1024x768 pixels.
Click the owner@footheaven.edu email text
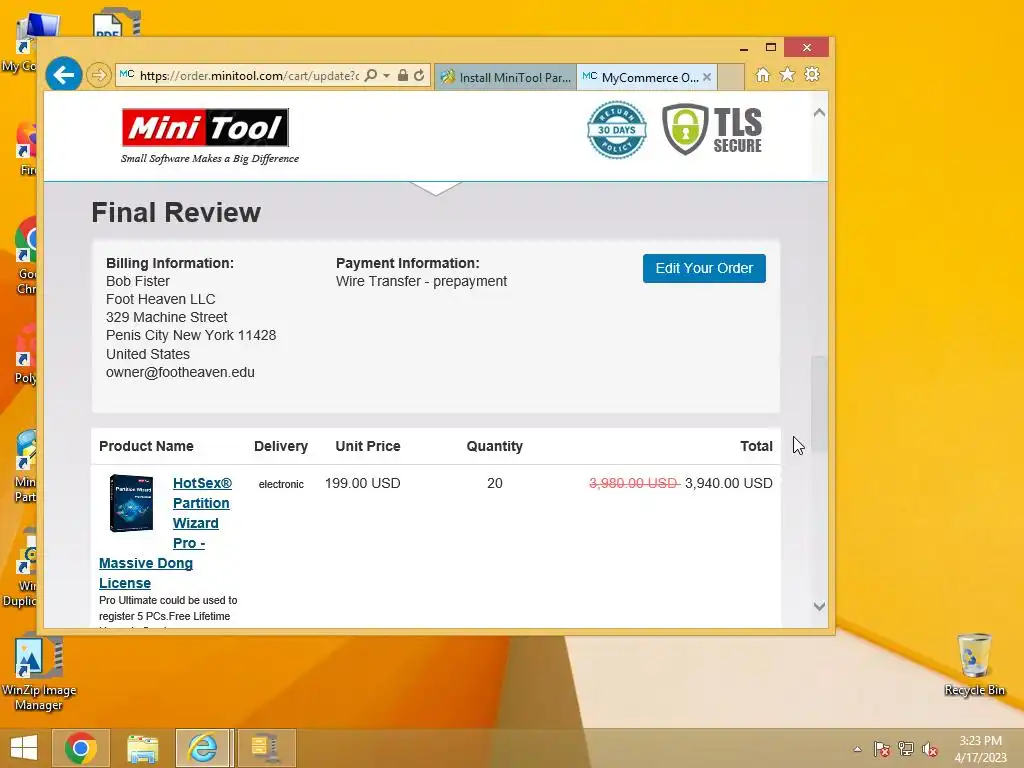(180, 372)
